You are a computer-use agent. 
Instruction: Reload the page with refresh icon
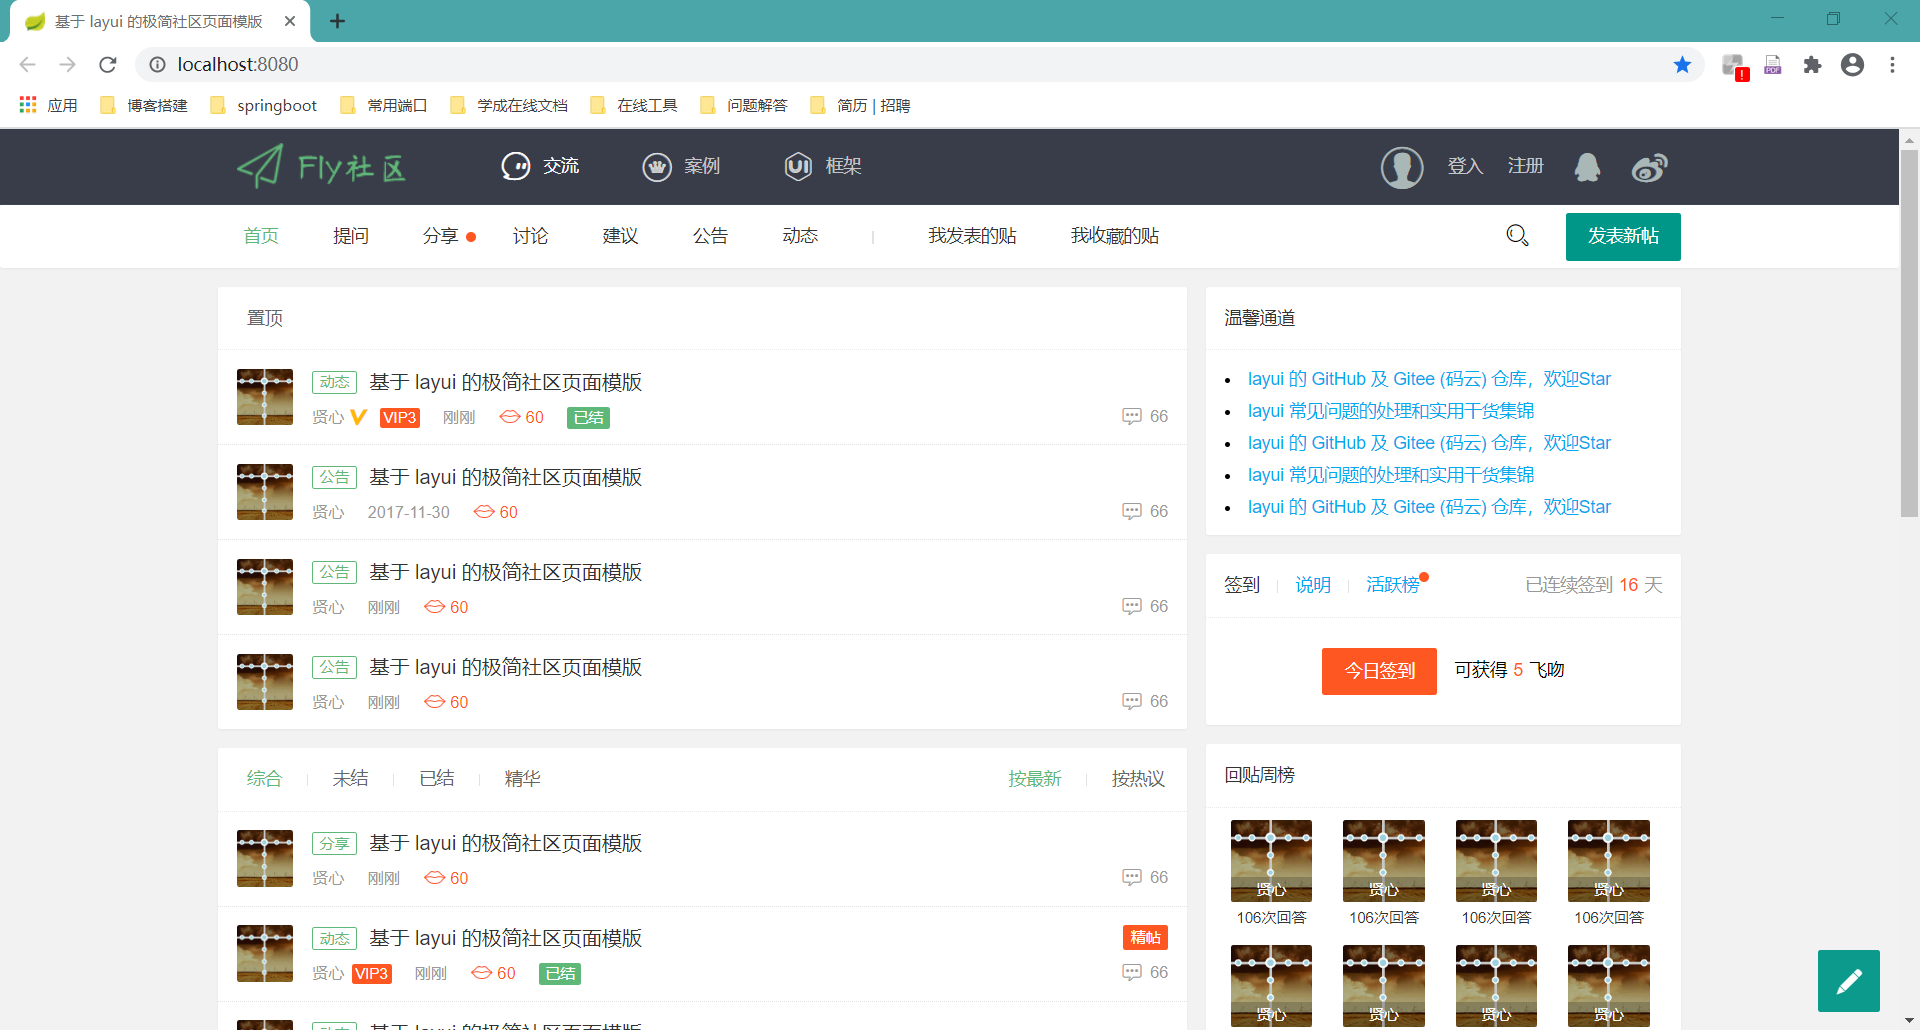point(108,65)
